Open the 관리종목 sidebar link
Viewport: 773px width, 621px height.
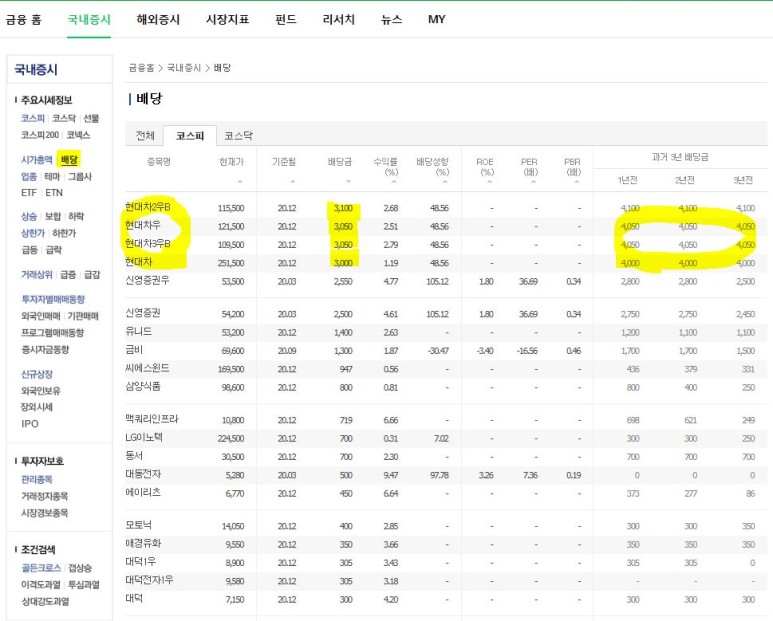[36, 479]
